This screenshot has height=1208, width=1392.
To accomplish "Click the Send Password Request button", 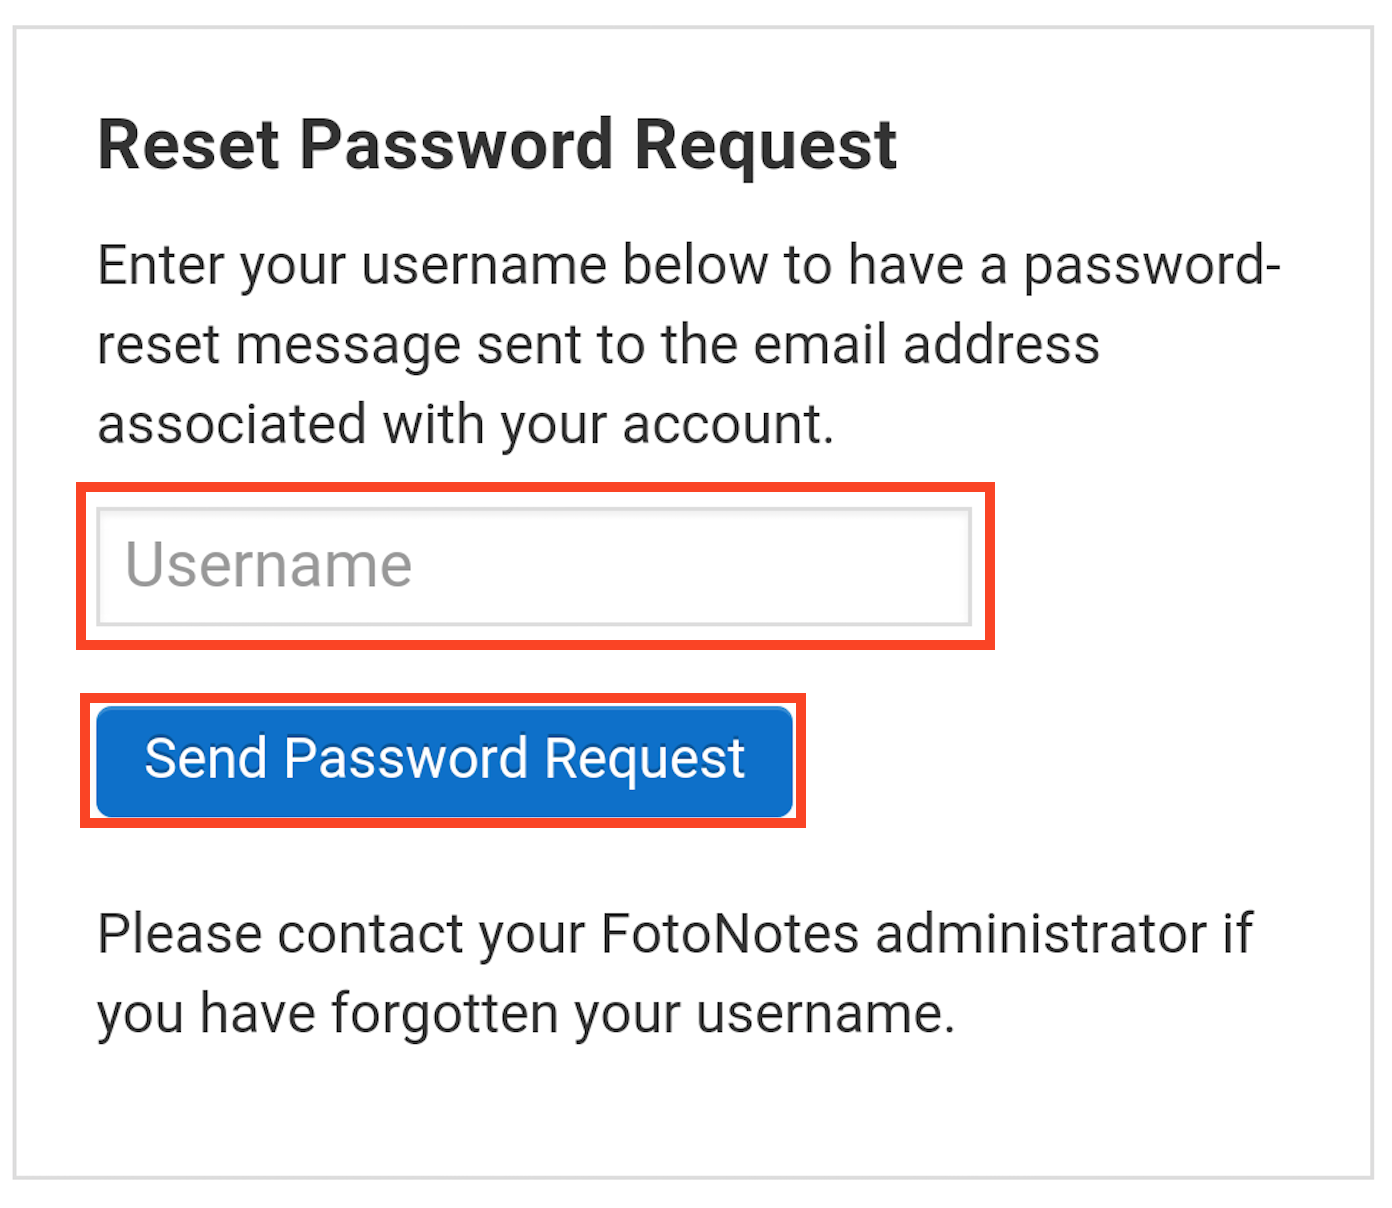I will pos(444,761).
